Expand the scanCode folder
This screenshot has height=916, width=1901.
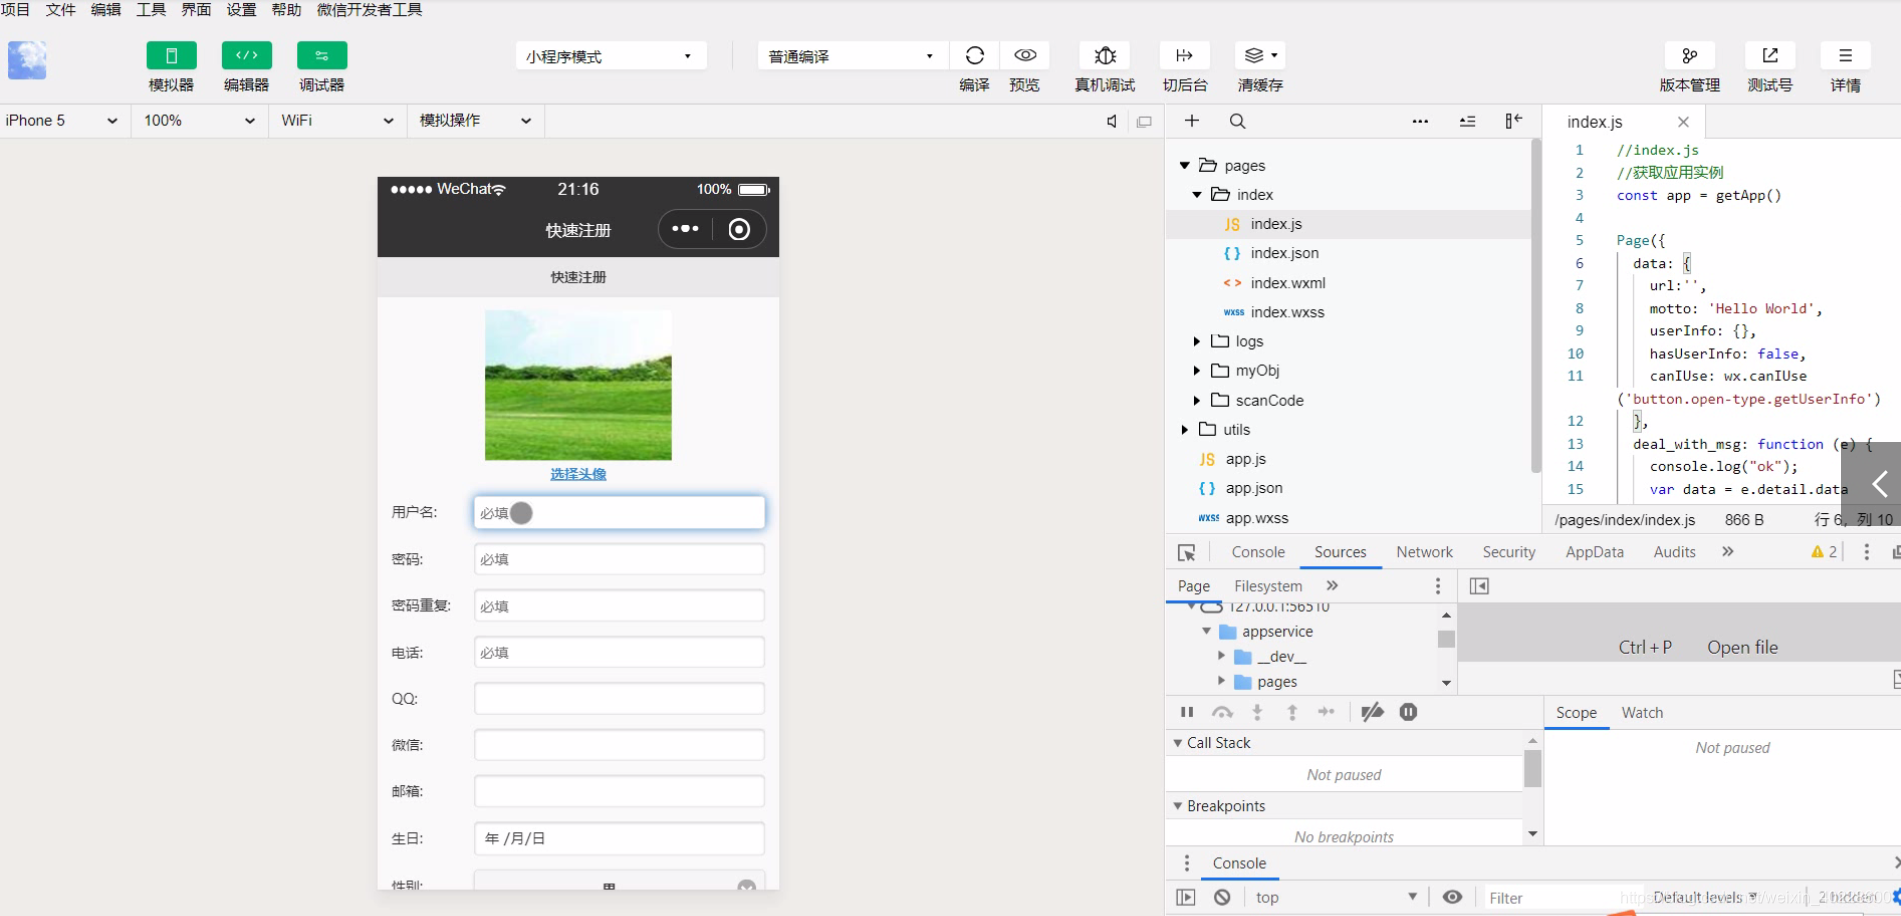click(x=1197, y=400)
